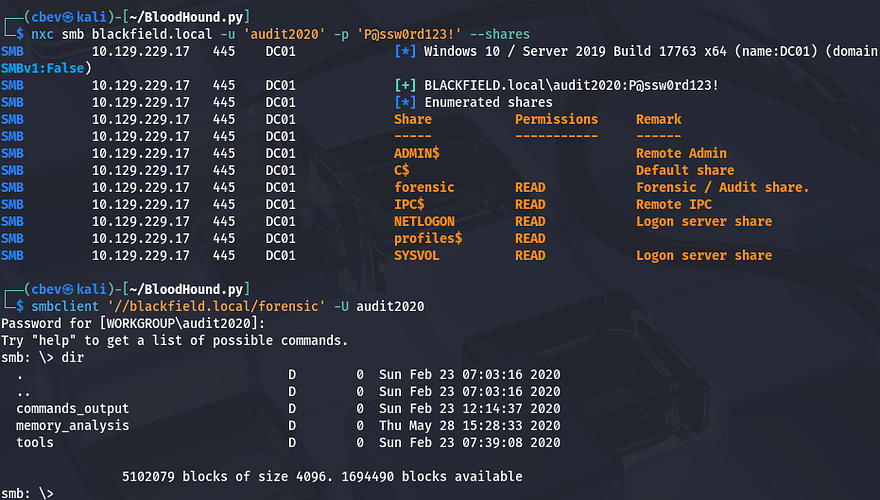Click the profiles$ share name

coord(428,238)
